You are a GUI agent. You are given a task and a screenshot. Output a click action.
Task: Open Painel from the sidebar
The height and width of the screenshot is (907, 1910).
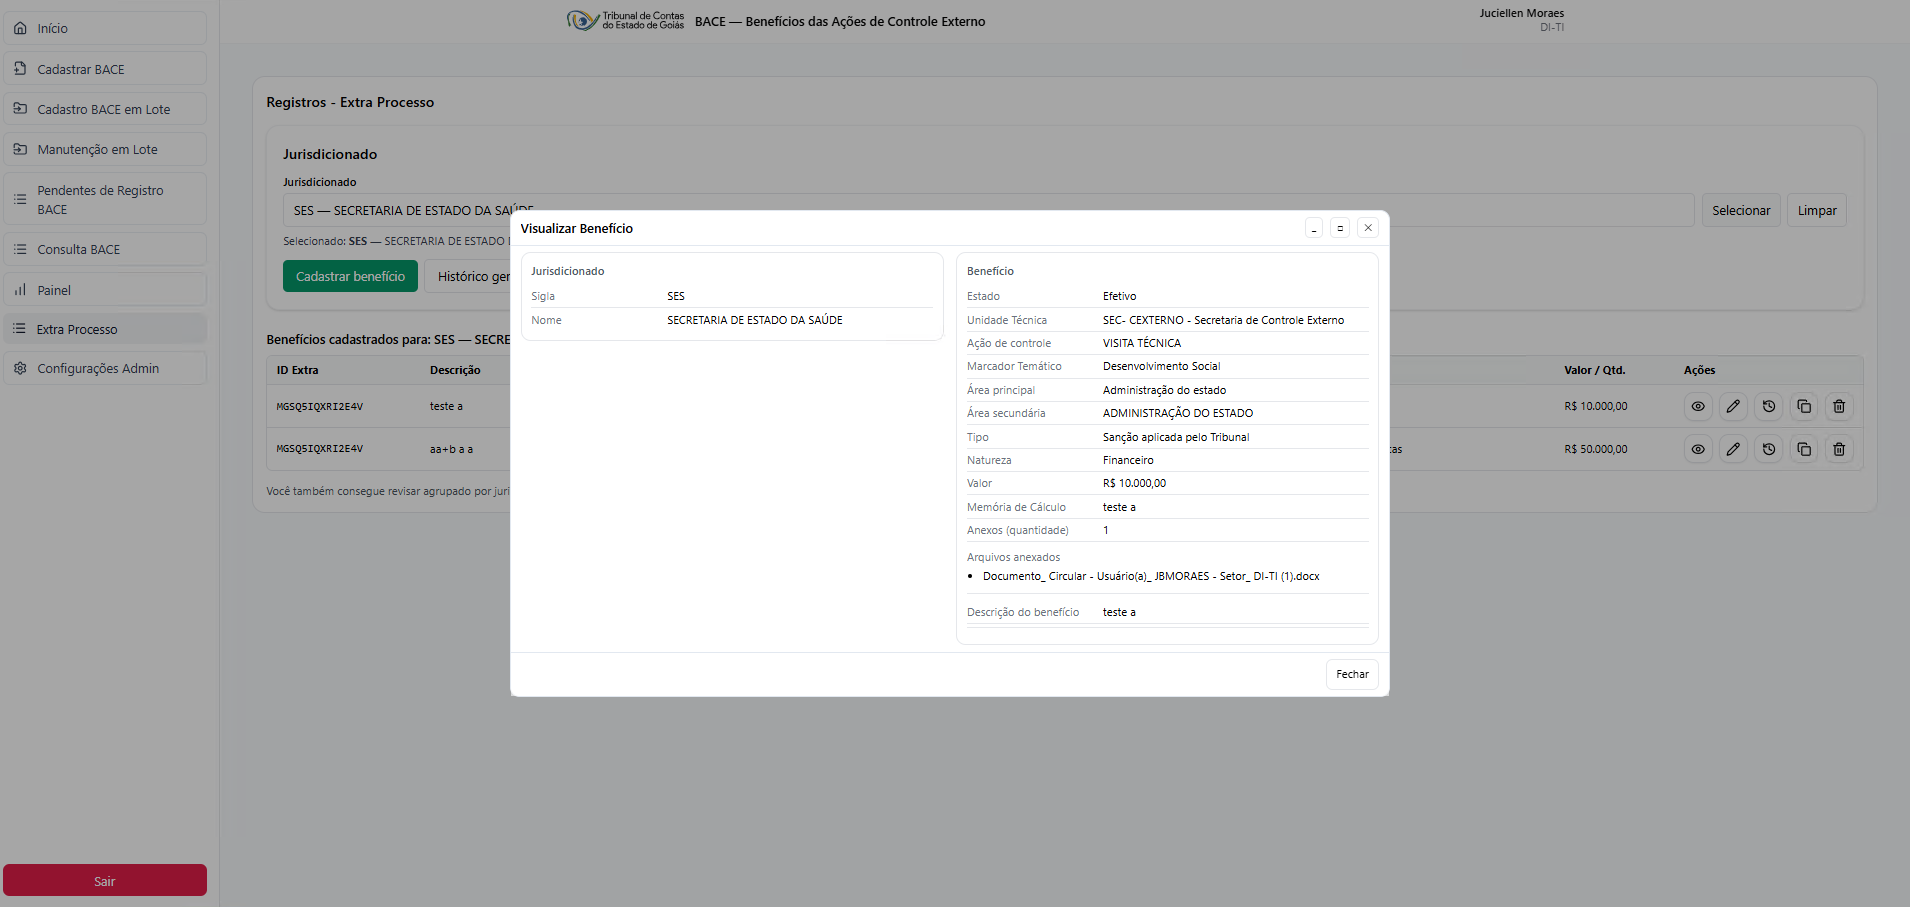click(x=105, y=290)
